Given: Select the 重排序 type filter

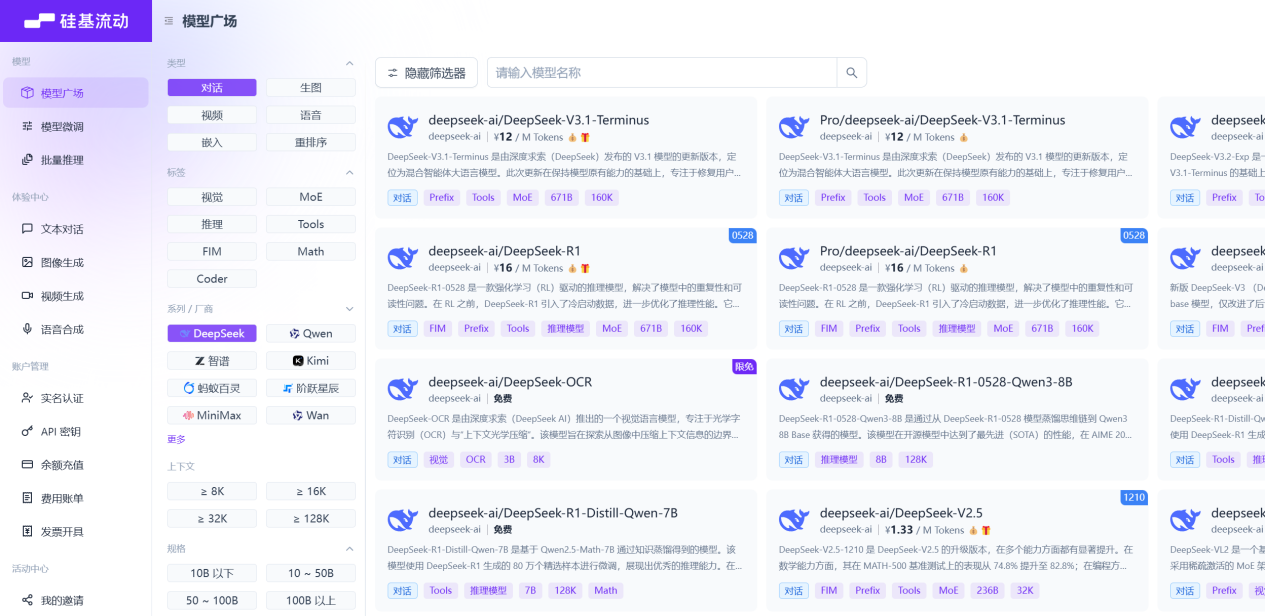Looking at the screenshot, I should (x=311, y=142).
